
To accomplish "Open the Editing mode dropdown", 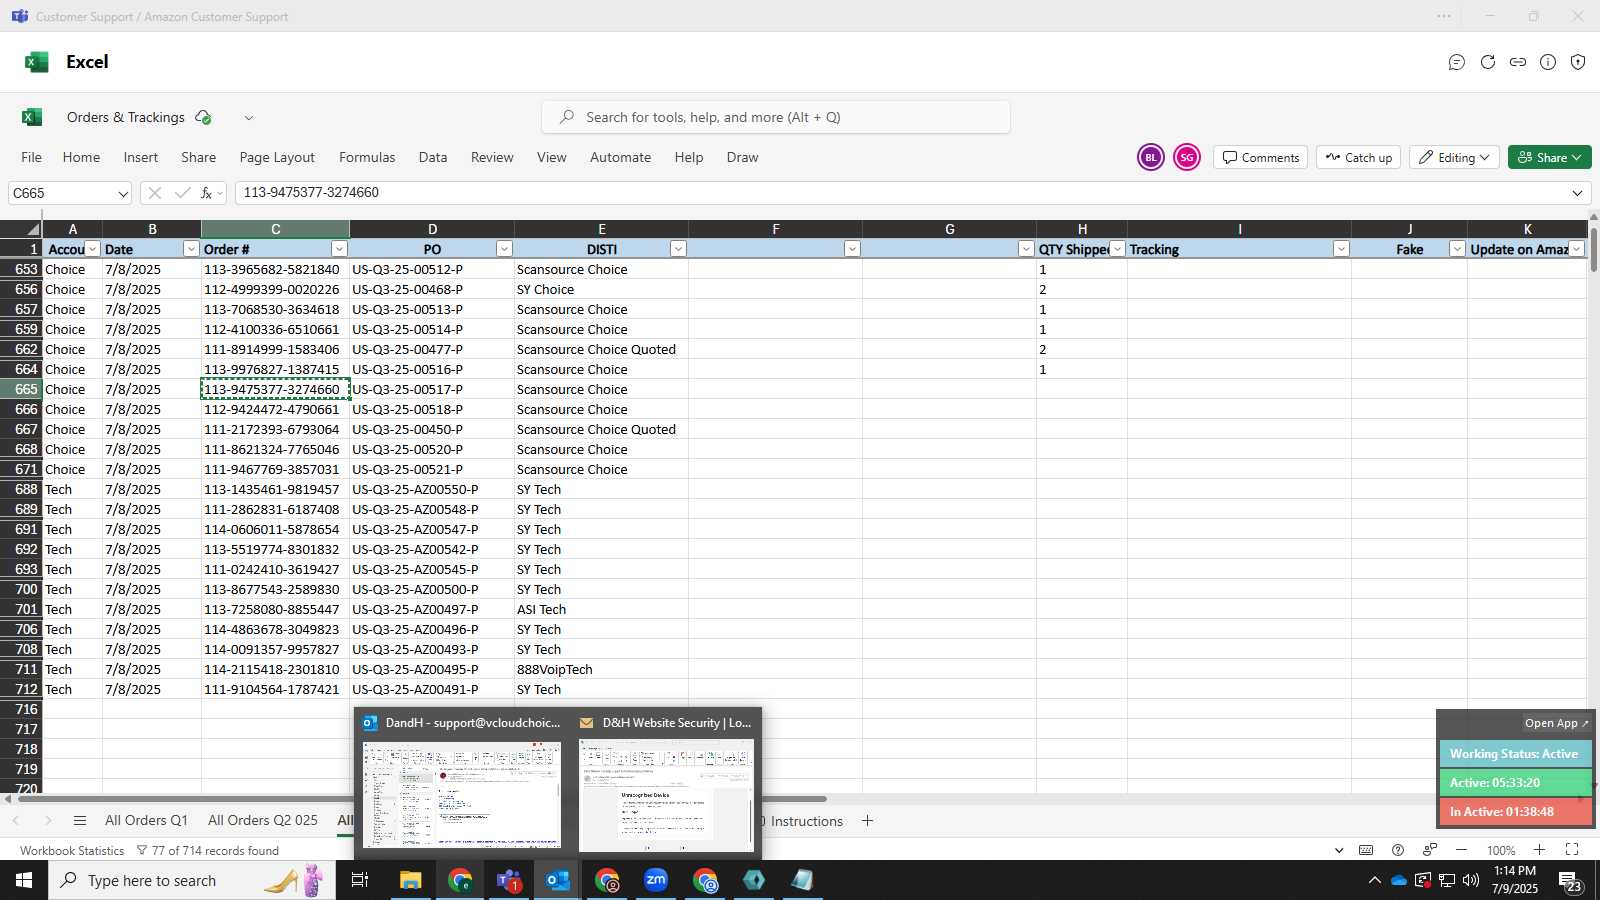I will click(x=1454, y=157).
